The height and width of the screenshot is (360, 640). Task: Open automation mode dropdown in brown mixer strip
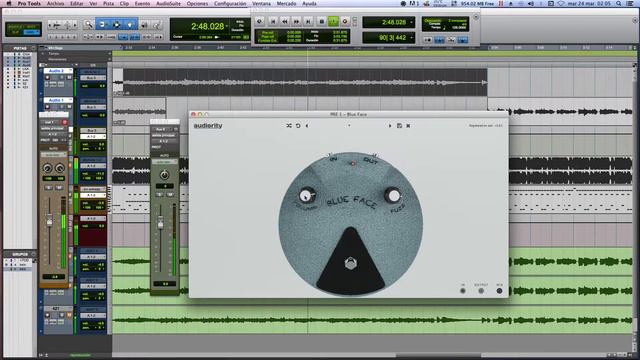53,155
